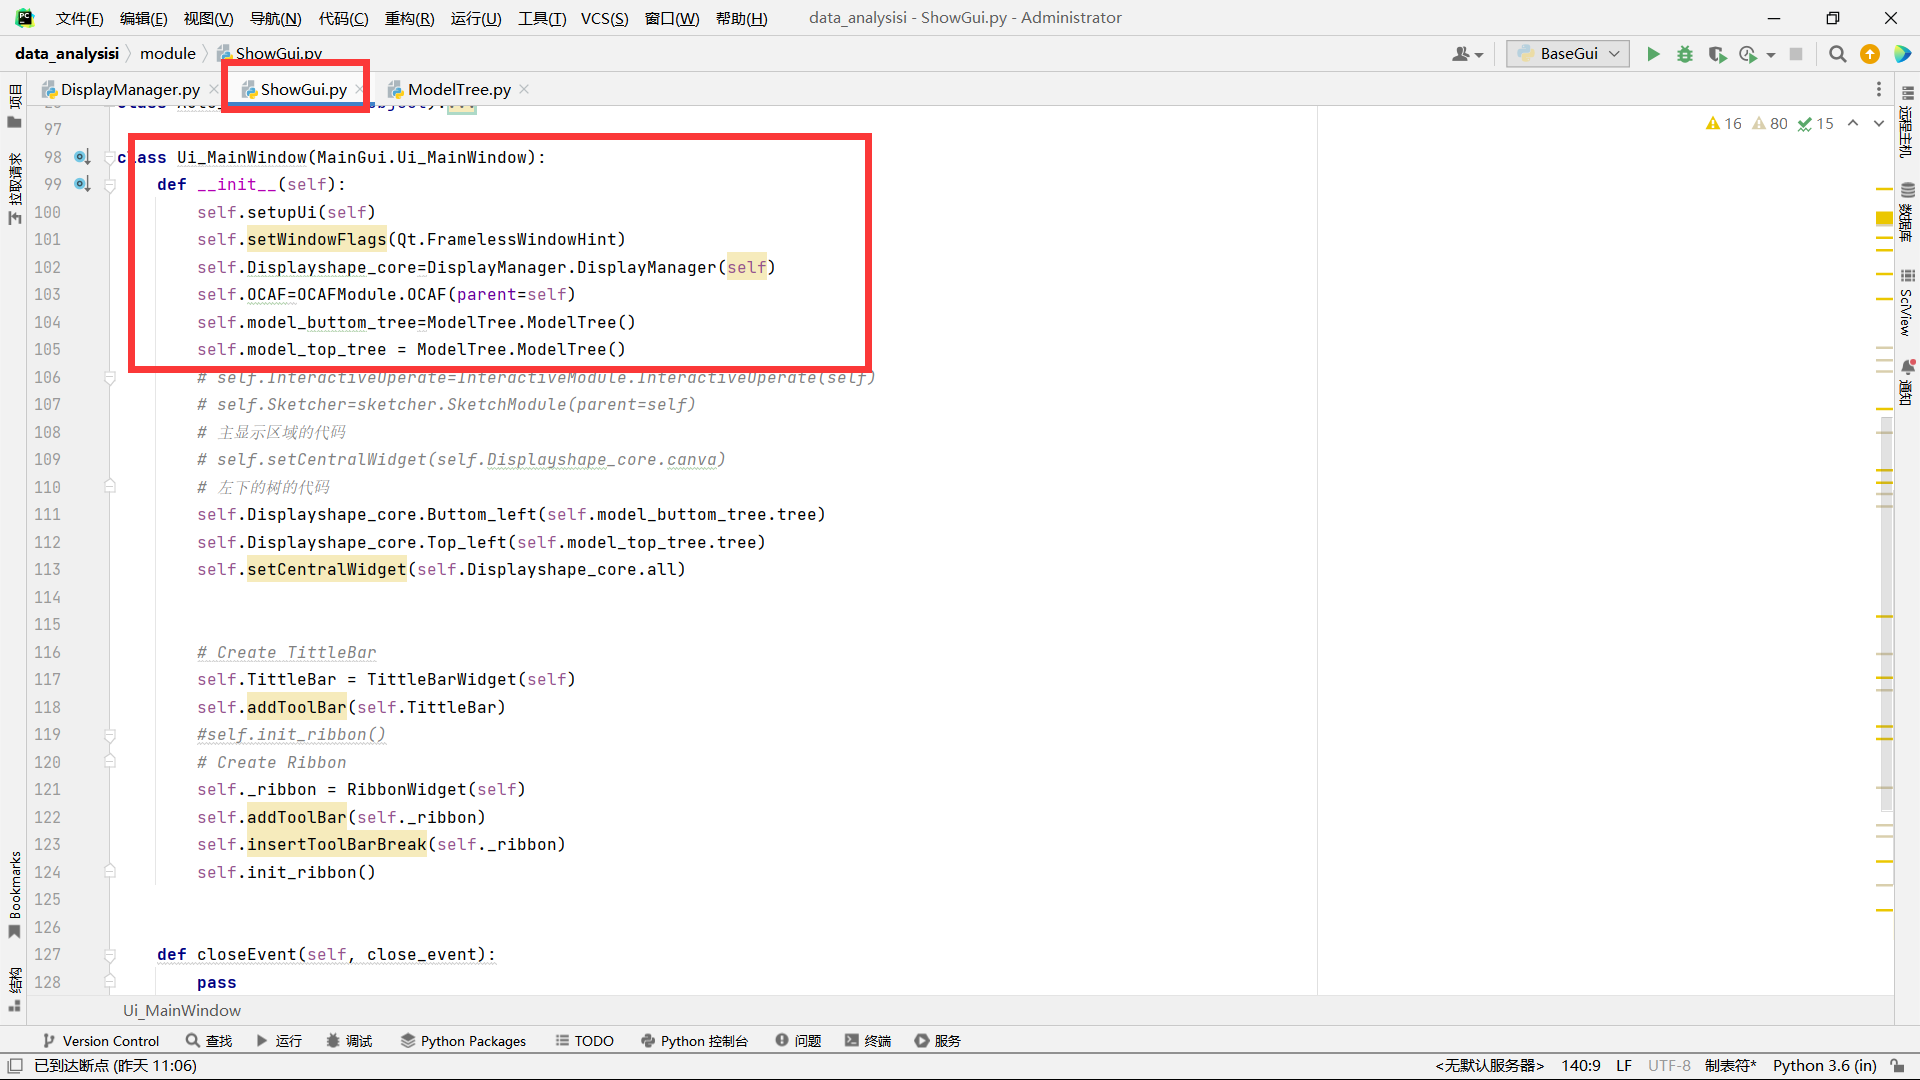Collapse class Ui_MainWindow fold marker
1920x1080 pixels.
click(110, 158)
